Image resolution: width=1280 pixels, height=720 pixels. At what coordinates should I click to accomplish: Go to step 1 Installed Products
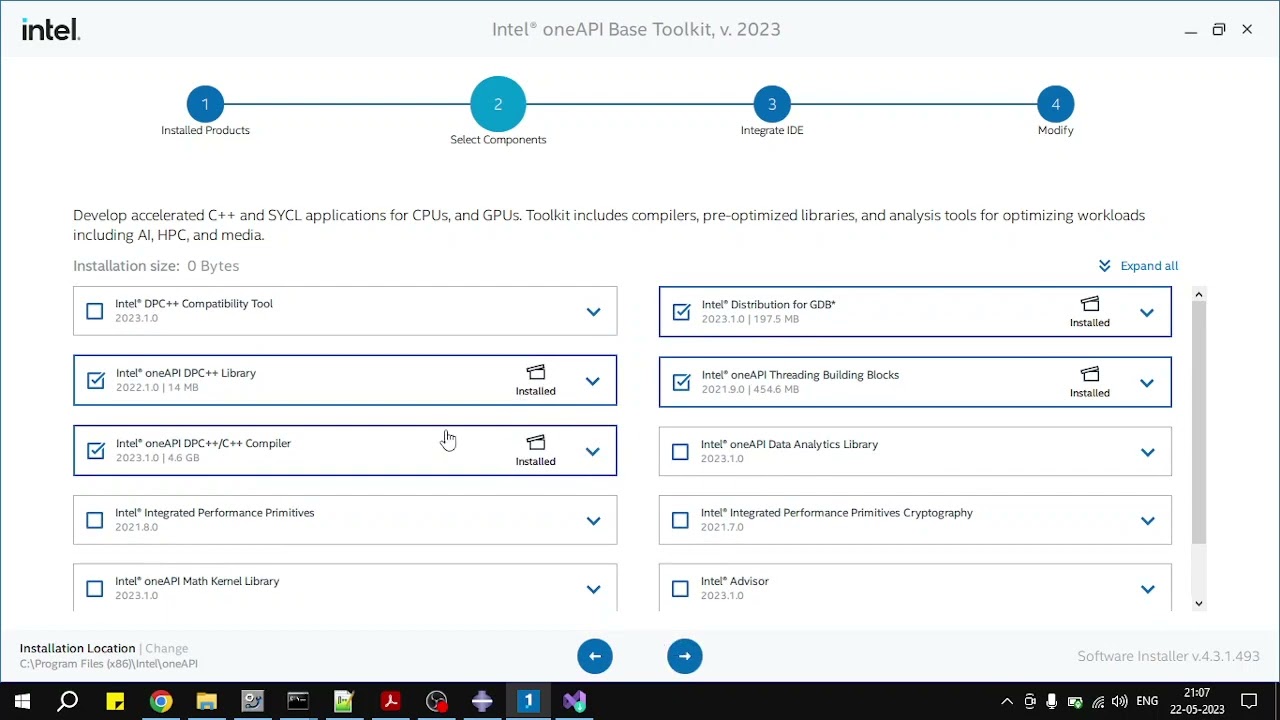[x=205, y=104]
